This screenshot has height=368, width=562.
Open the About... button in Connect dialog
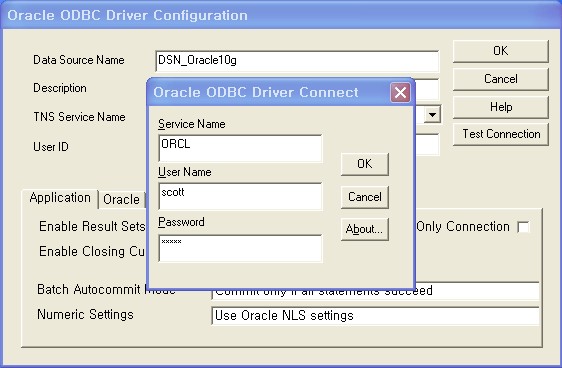pos(365,229)
